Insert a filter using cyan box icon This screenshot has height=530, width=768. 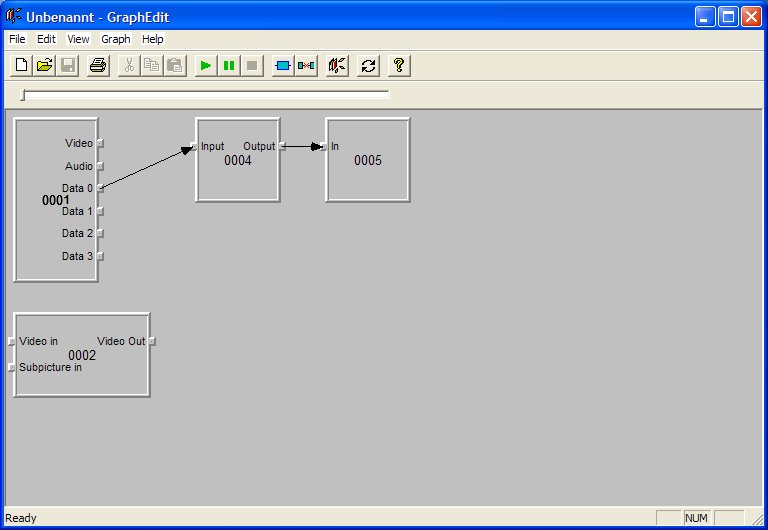[x=283, y=65]
